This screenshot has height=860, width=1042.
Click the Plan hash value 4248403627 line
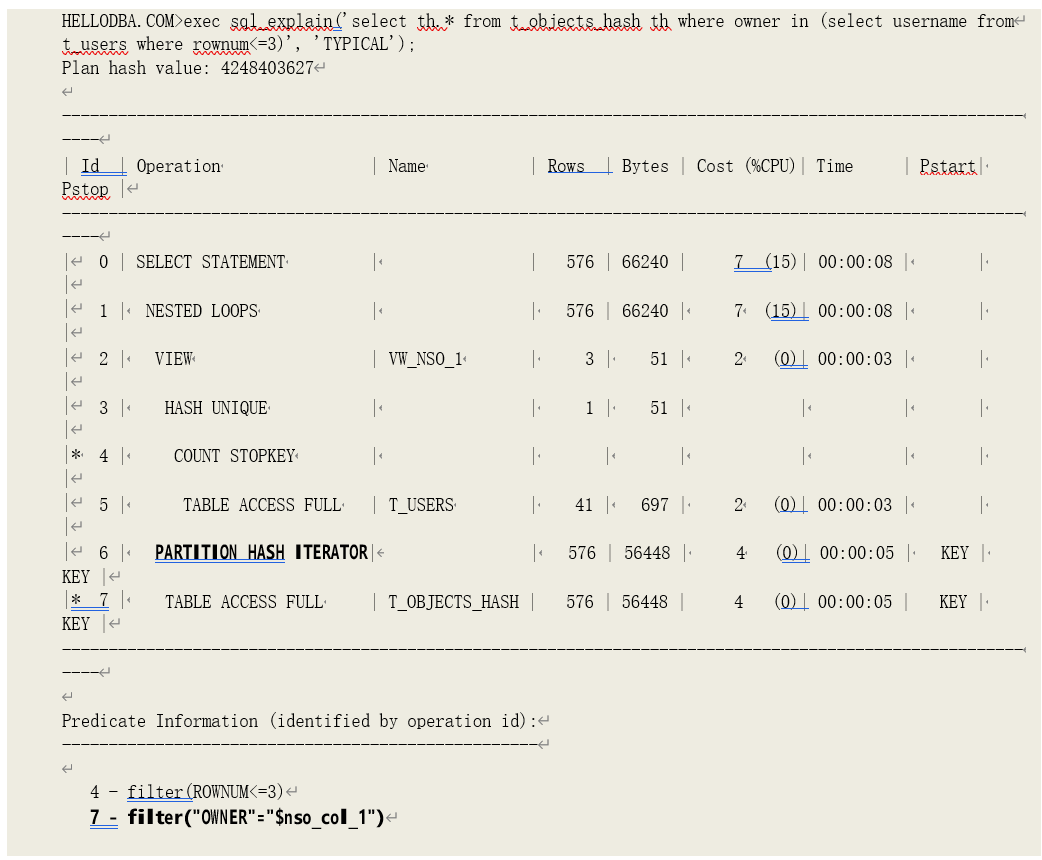[187, 68]
